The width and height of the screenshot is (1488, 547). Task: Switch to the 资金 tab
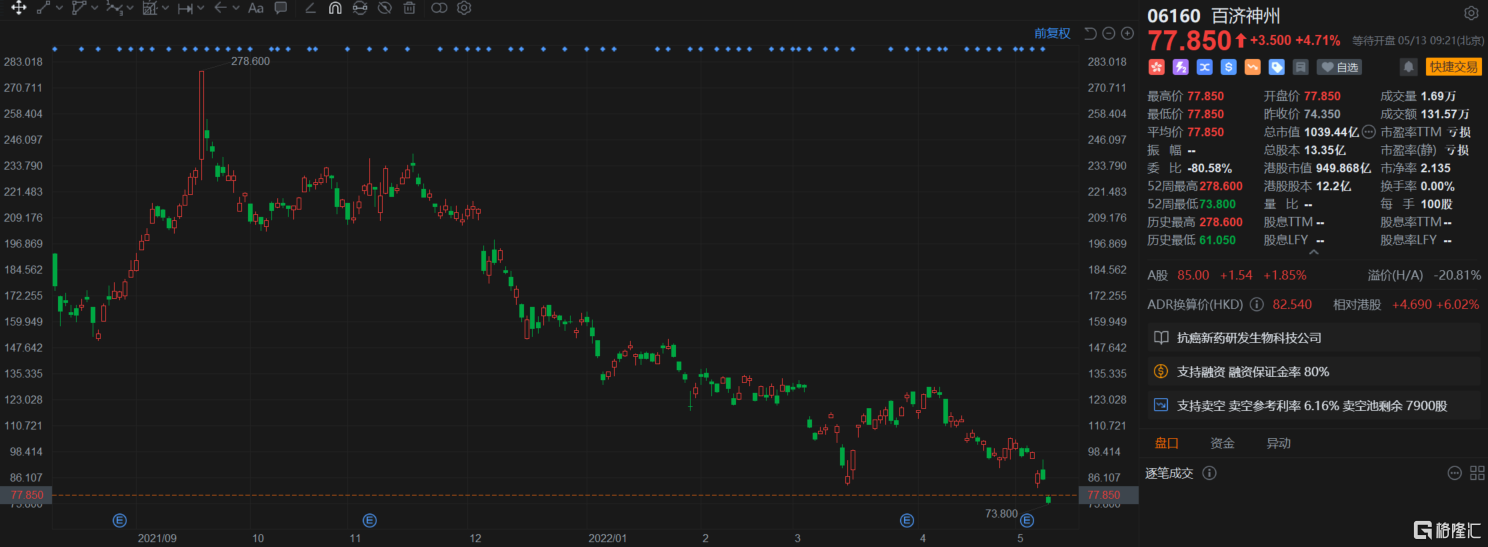(1222, 443)
